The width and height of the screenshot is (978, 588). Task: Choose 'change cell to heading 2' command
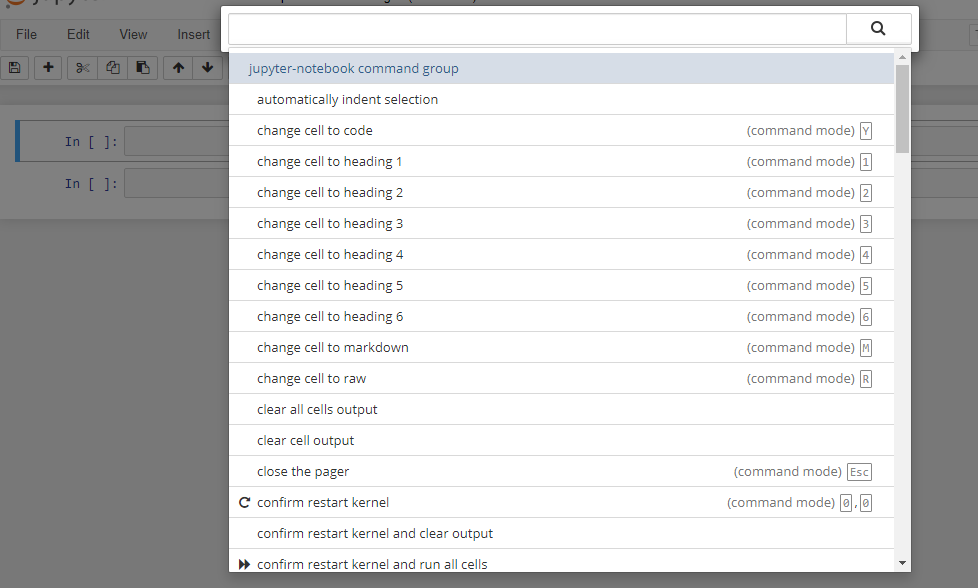(x=561, y=193)
